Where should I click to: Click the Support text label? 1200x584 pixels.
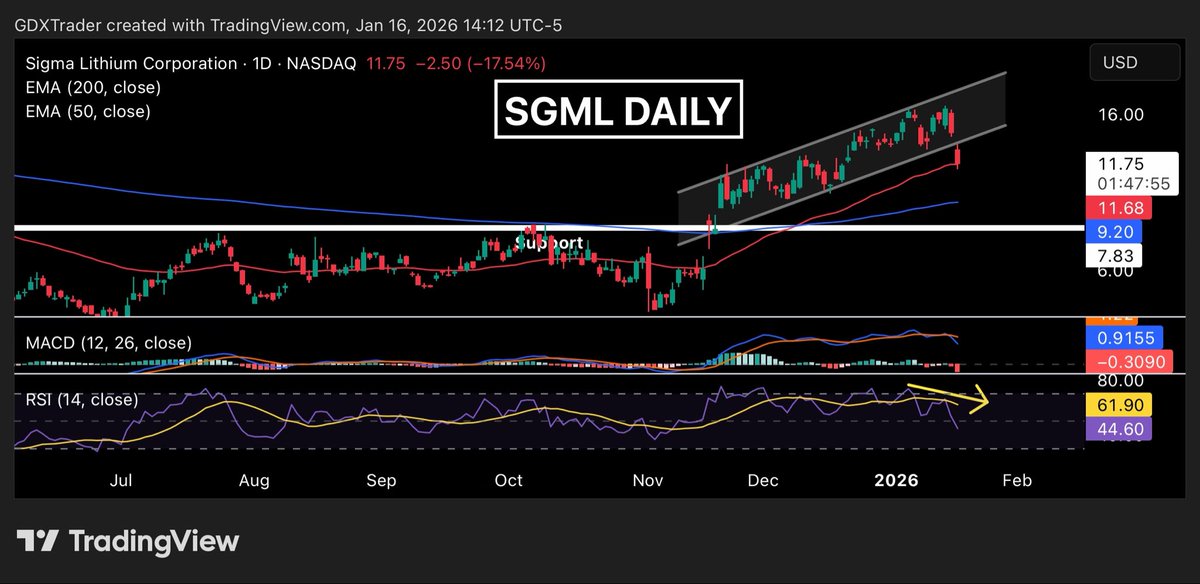point(549,242)
